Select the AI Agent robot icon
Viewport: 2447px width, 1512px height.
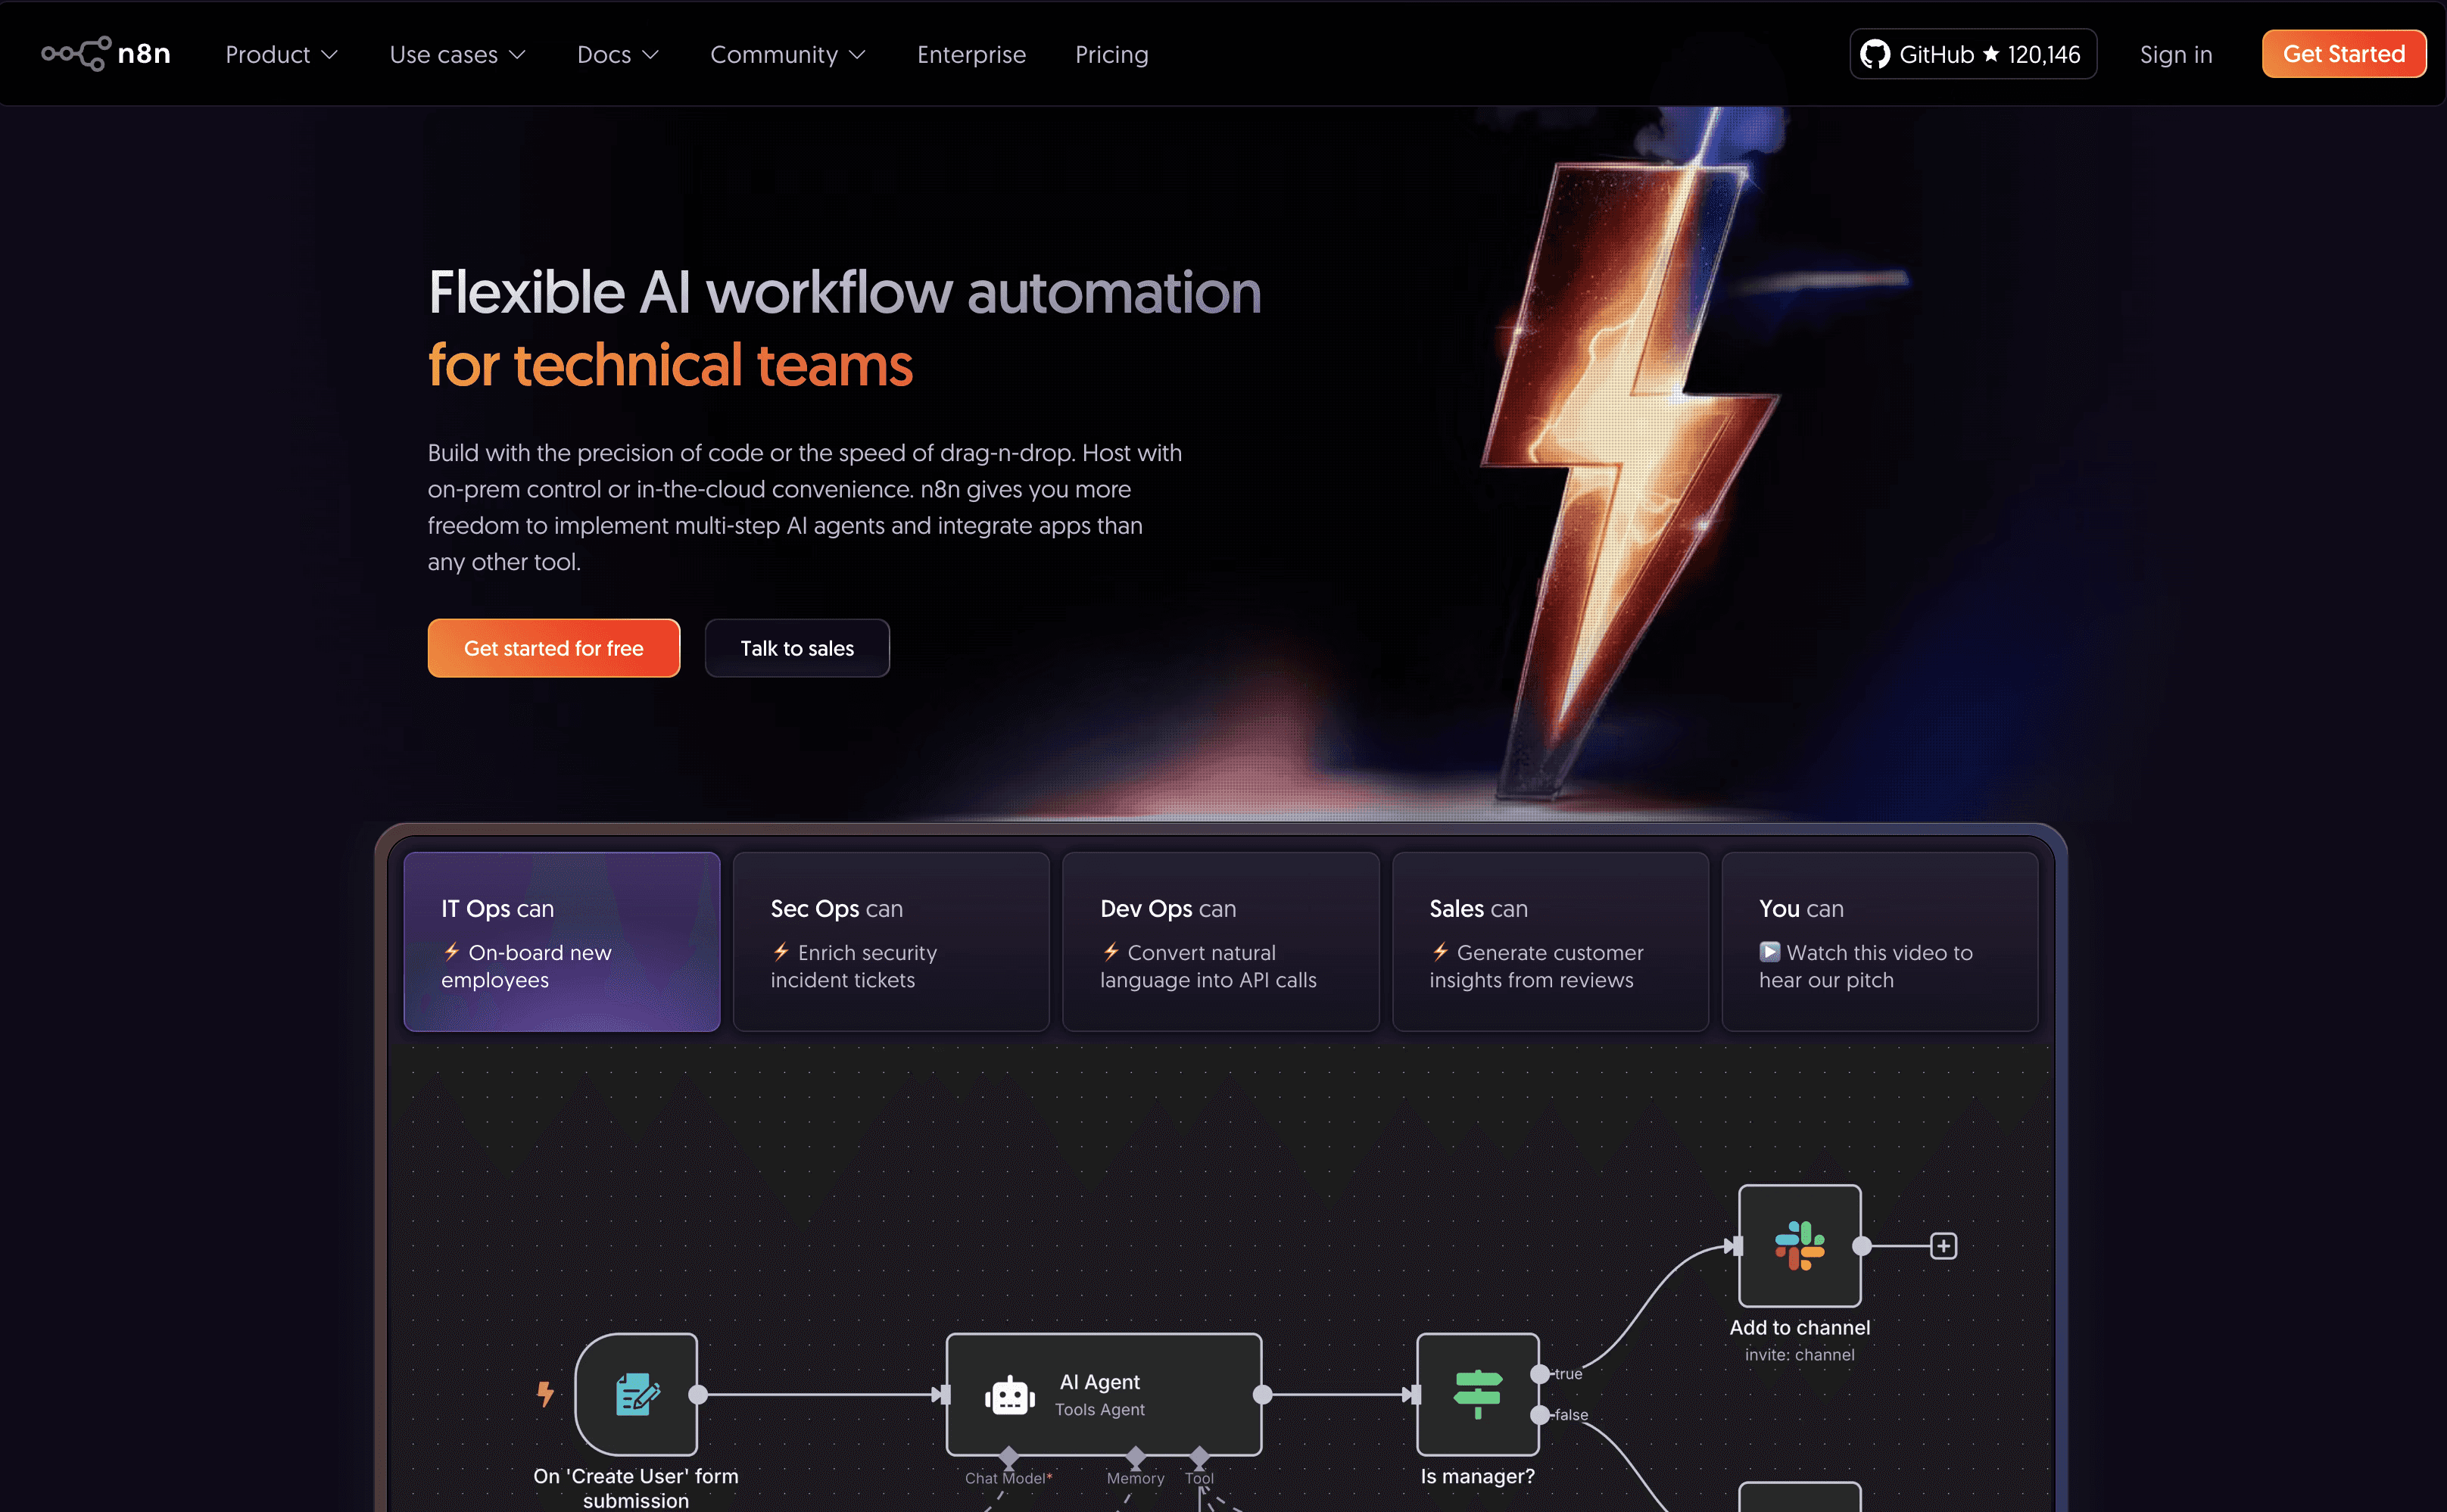[x=1009, y=1395]
